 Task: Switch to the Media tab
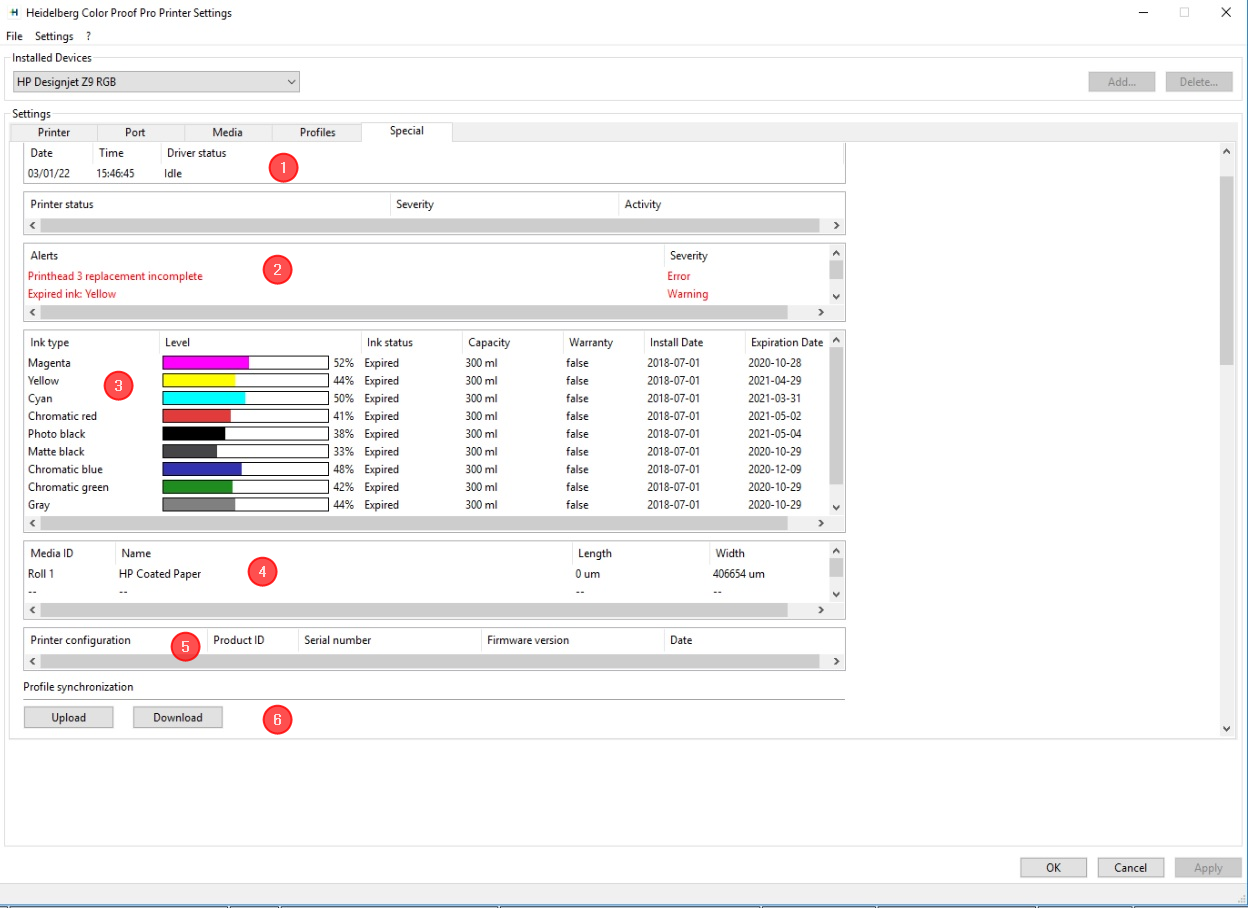(227, 132)
